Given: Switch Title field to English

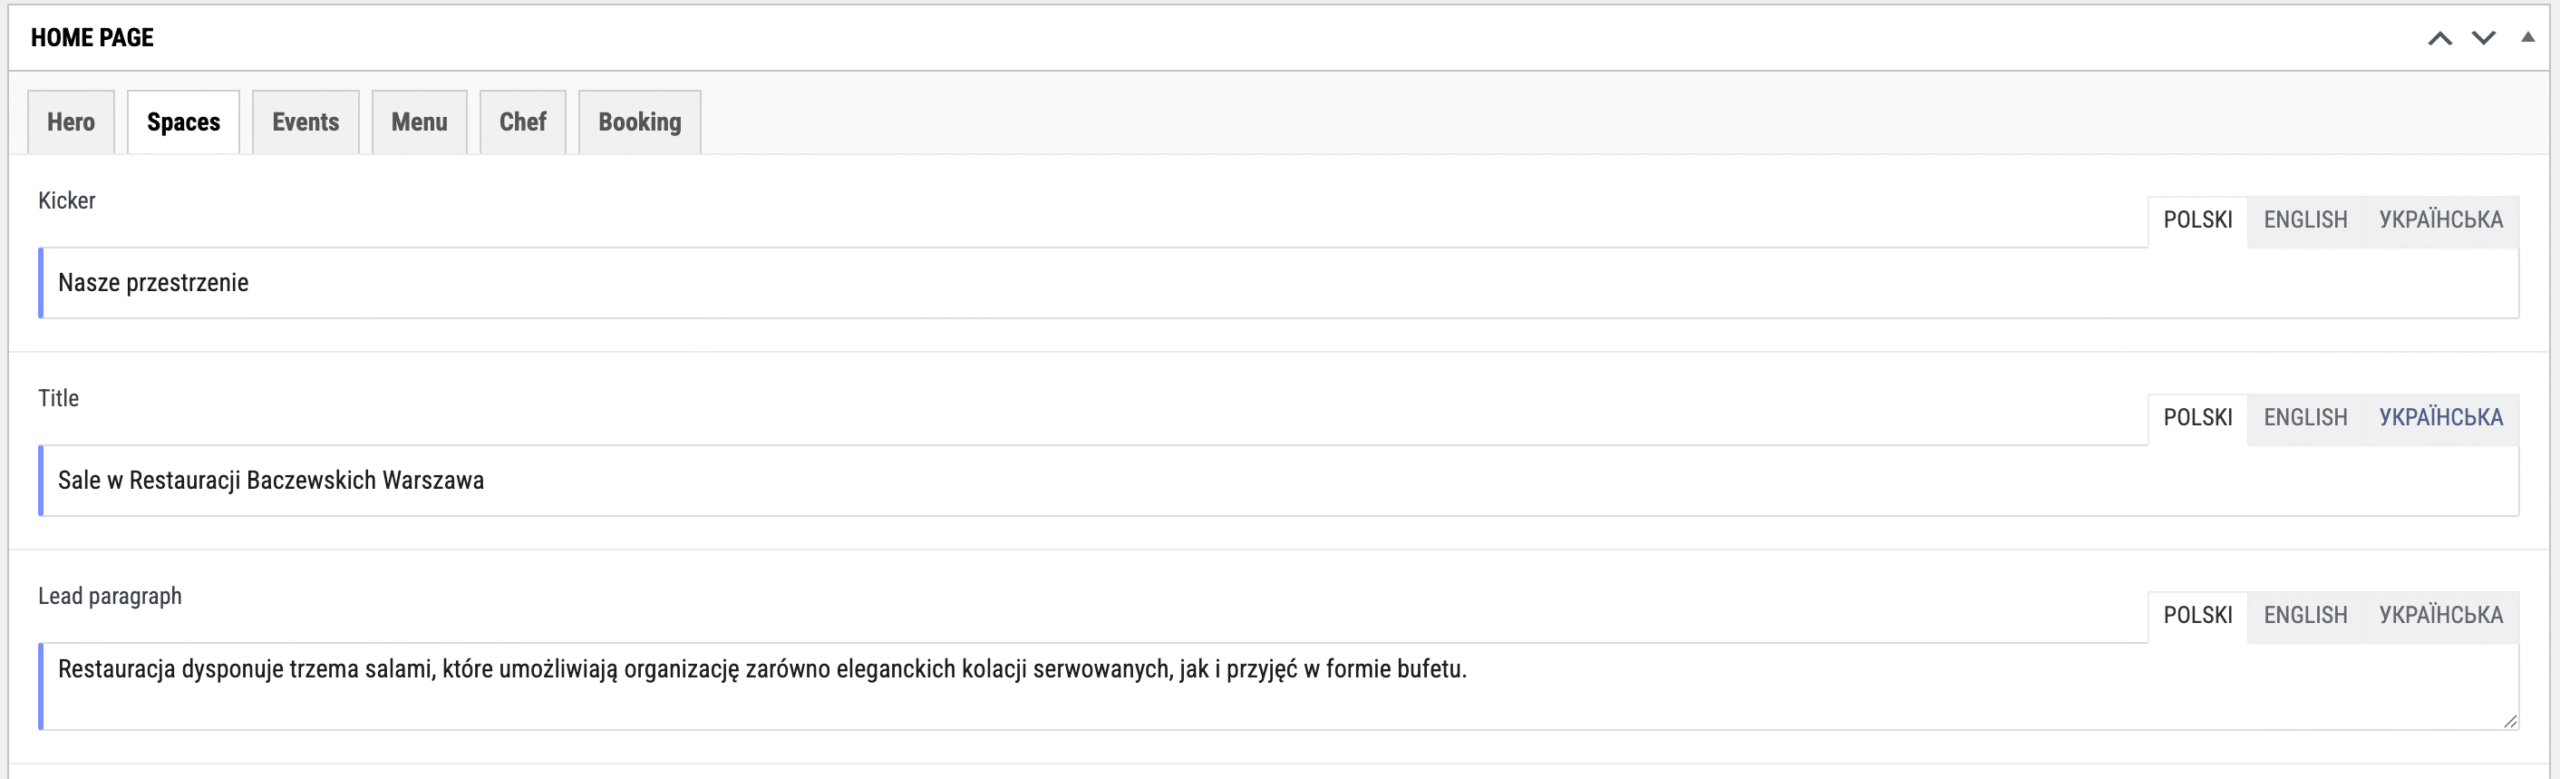Looking at the screenshot, I should pyautogui.click(x=2305, y=419).
